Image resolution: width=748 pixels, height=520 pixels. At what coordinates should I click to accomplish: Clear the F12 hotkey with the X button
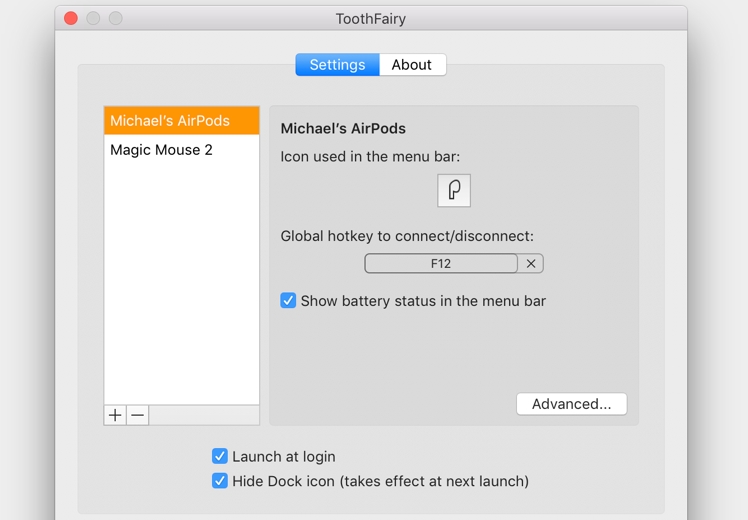531,264
